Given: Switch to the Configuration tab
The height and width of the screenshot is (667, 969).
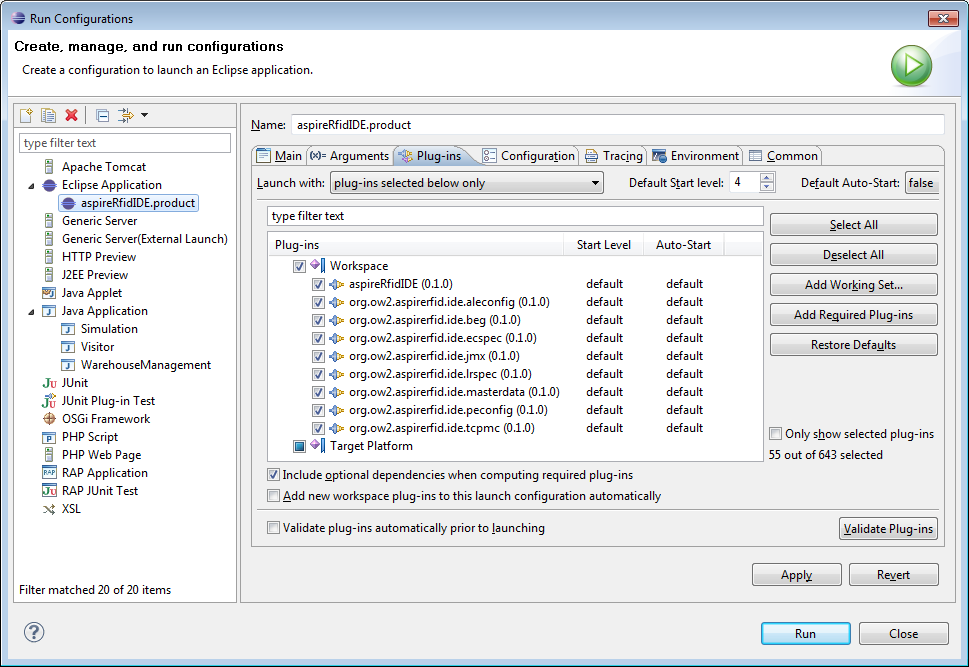Looking at the screenshot, I should tap(529, 156).
